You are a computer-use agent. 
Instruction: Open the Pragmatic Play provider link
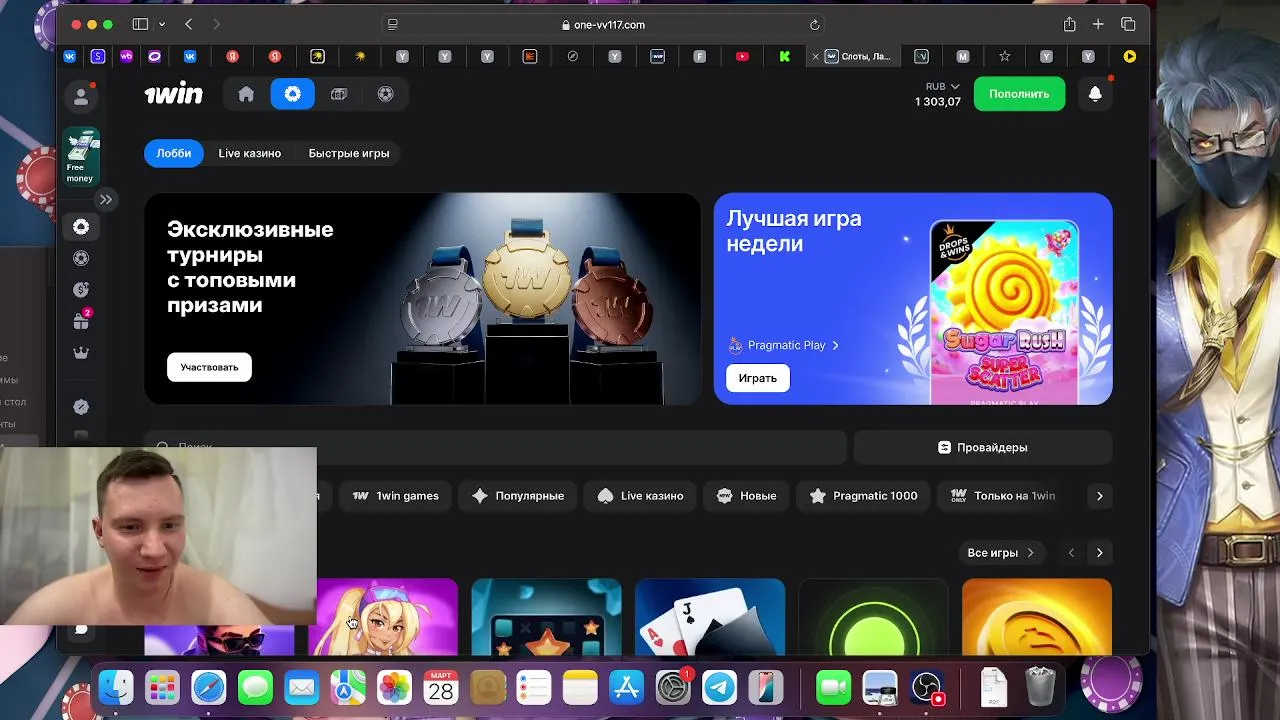click(x=784, y=345)
